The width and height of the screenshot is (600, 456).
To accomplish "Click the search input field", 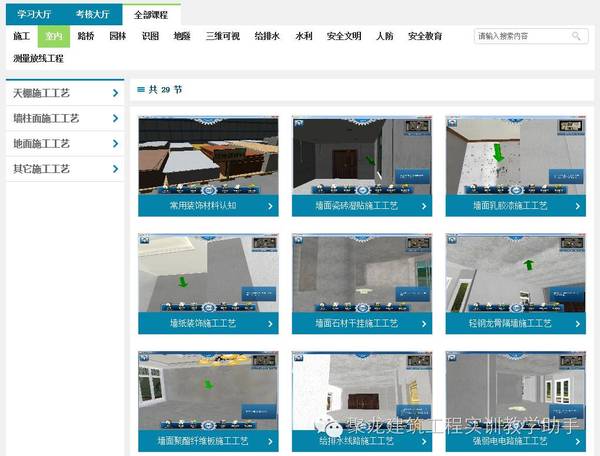I will (x=521, y=36).
